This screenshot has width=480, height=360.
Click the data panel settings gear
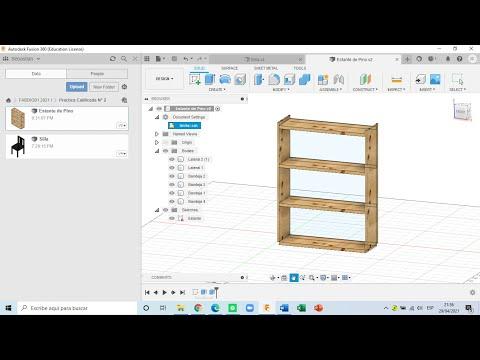coord(124,87)
